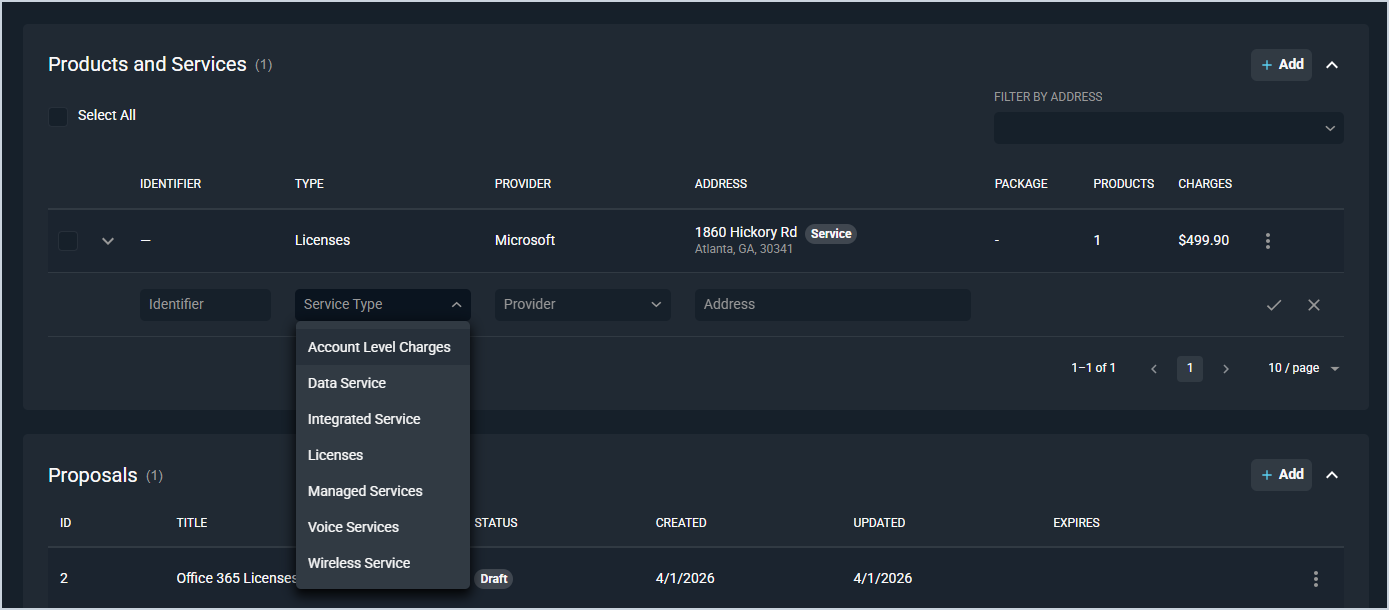This screenshot has height=610, width=1389.
Task: Check the Select All checkbox
Action: [58, 116]
